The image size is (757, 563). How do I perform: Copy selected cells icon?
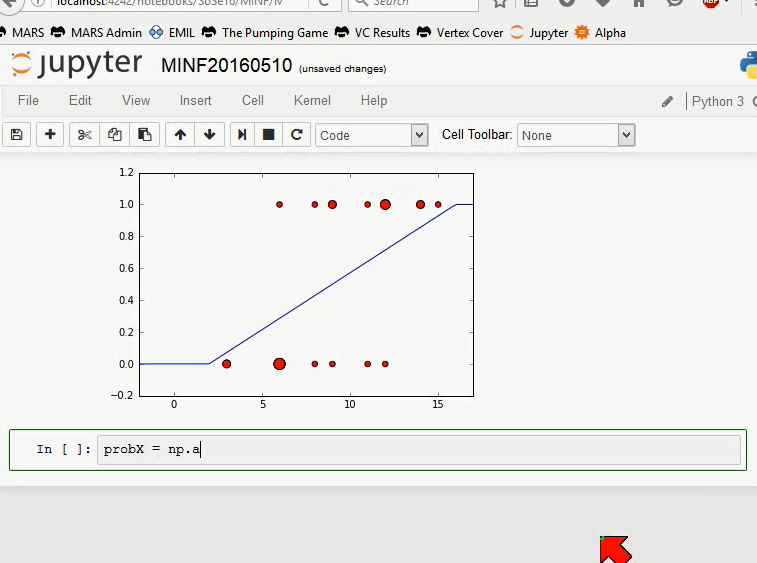coord(114,135)
